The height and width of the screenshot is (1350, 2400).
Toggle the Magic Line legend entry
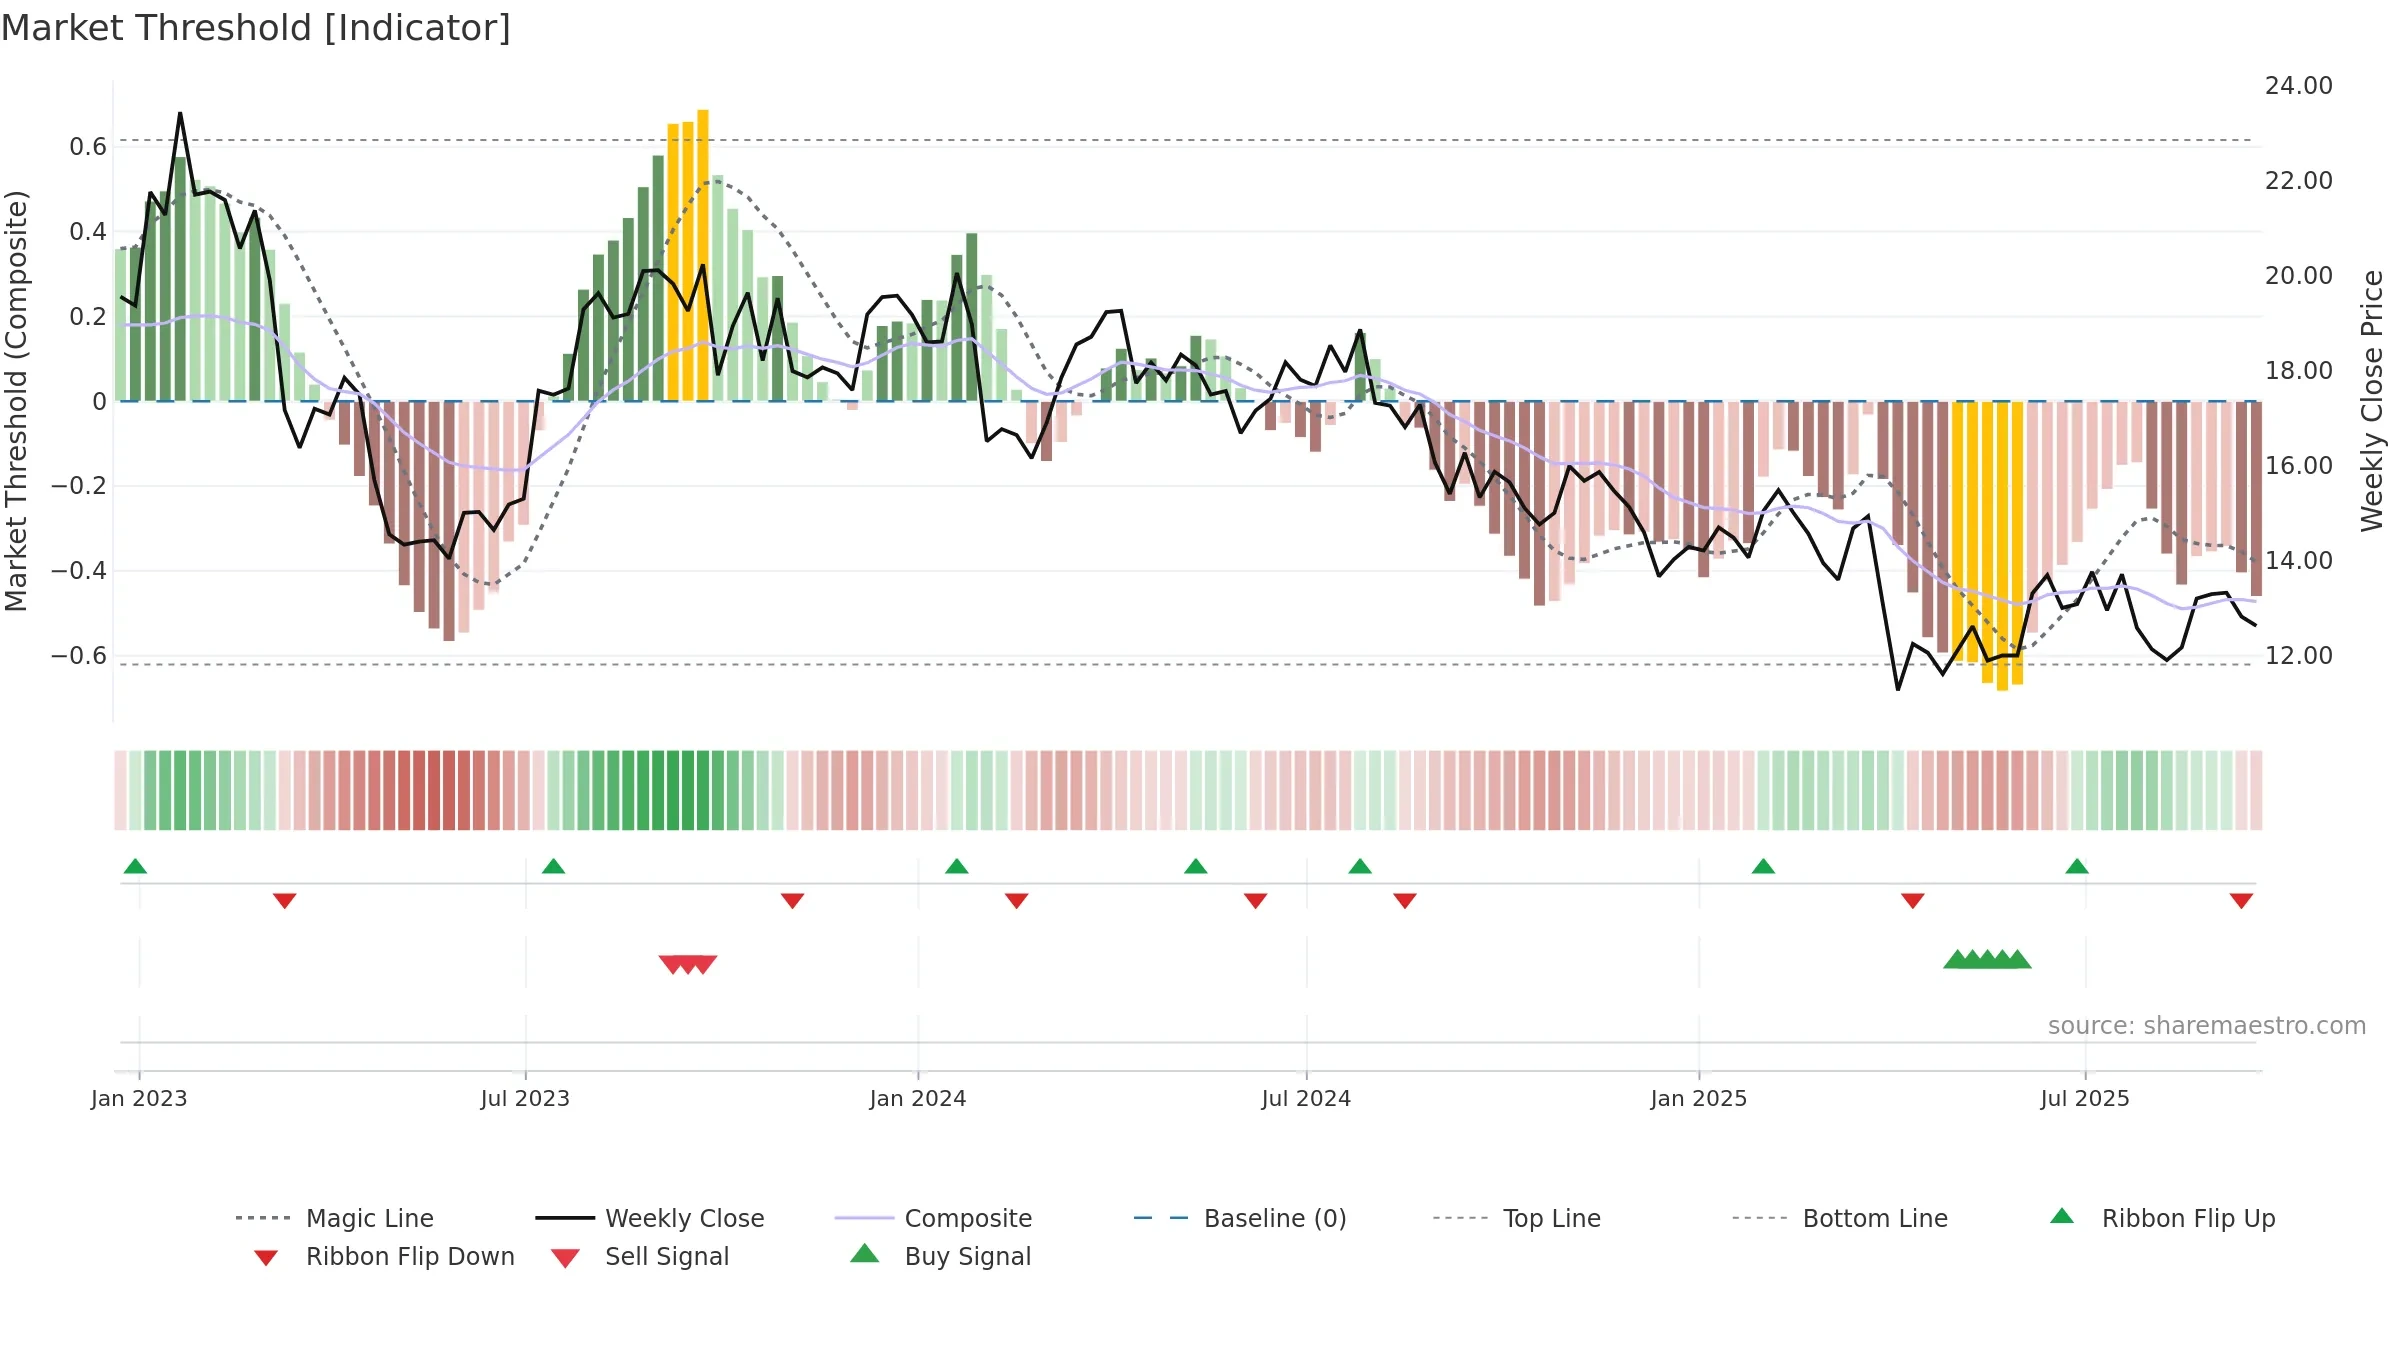pyautogui.click(x=335, y=1218)
